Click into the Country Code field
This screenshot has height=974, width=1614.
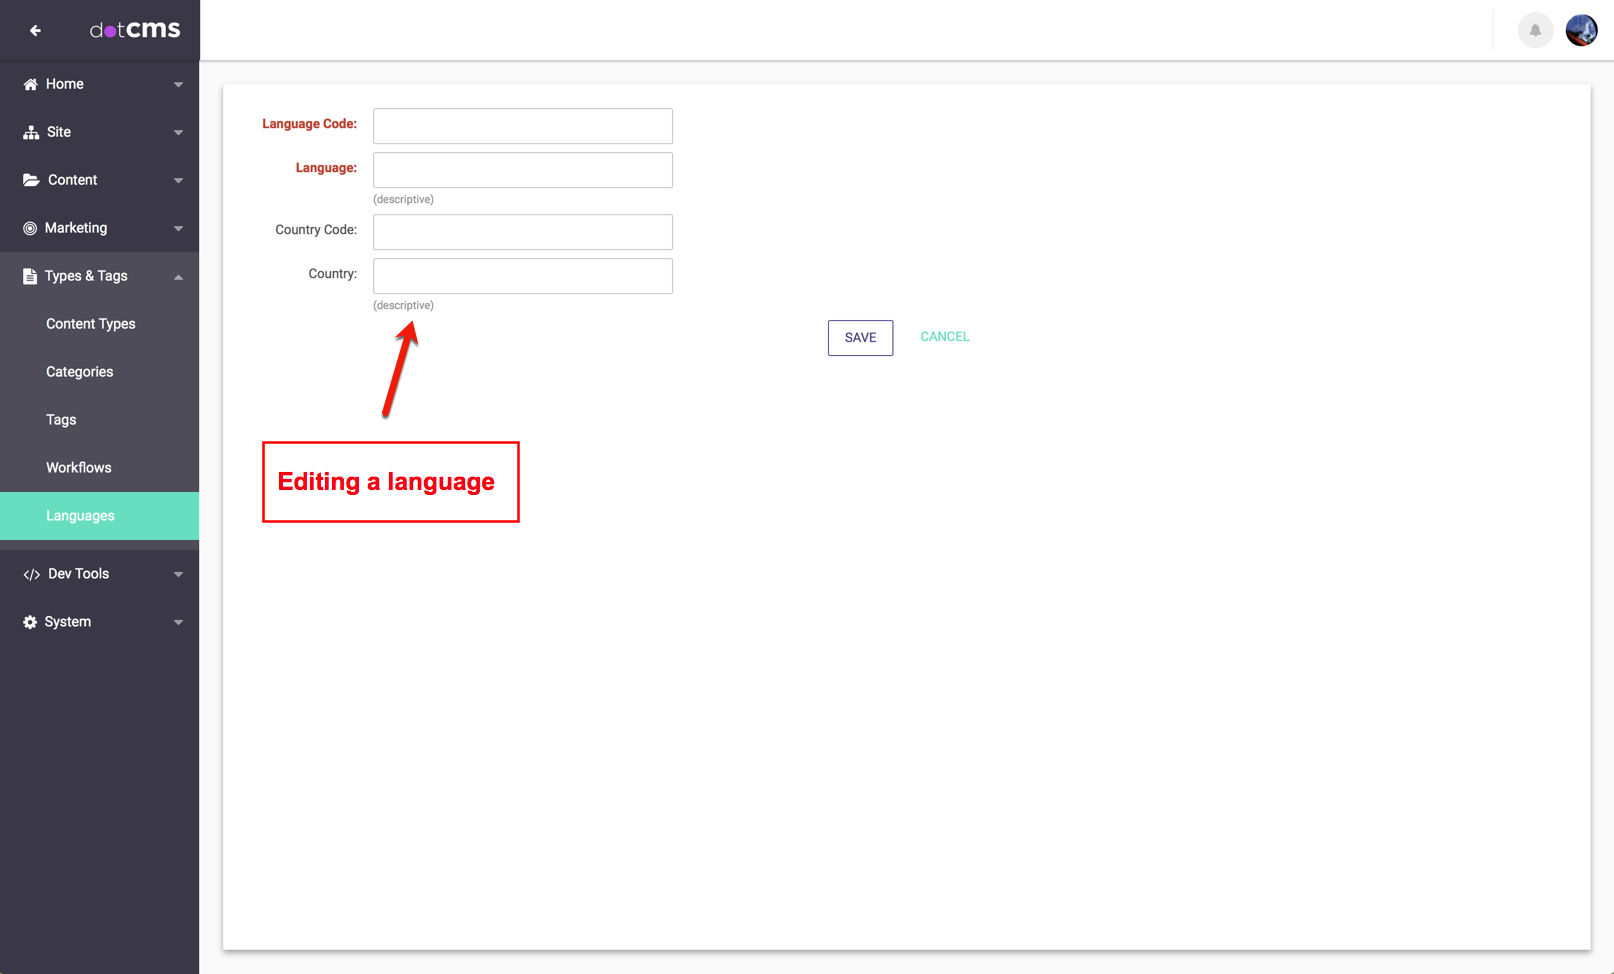[x=522, y=232]
